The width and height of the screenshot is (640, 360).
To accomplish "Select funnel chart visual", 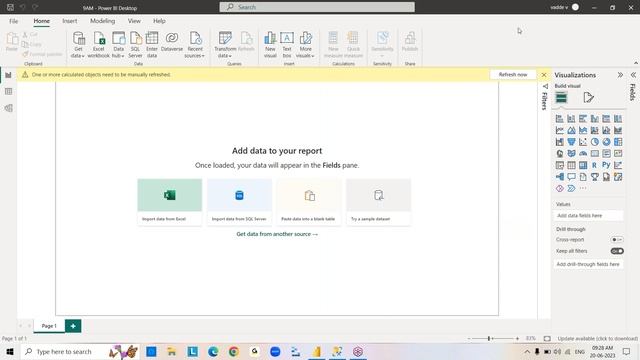I will [571, 142].
